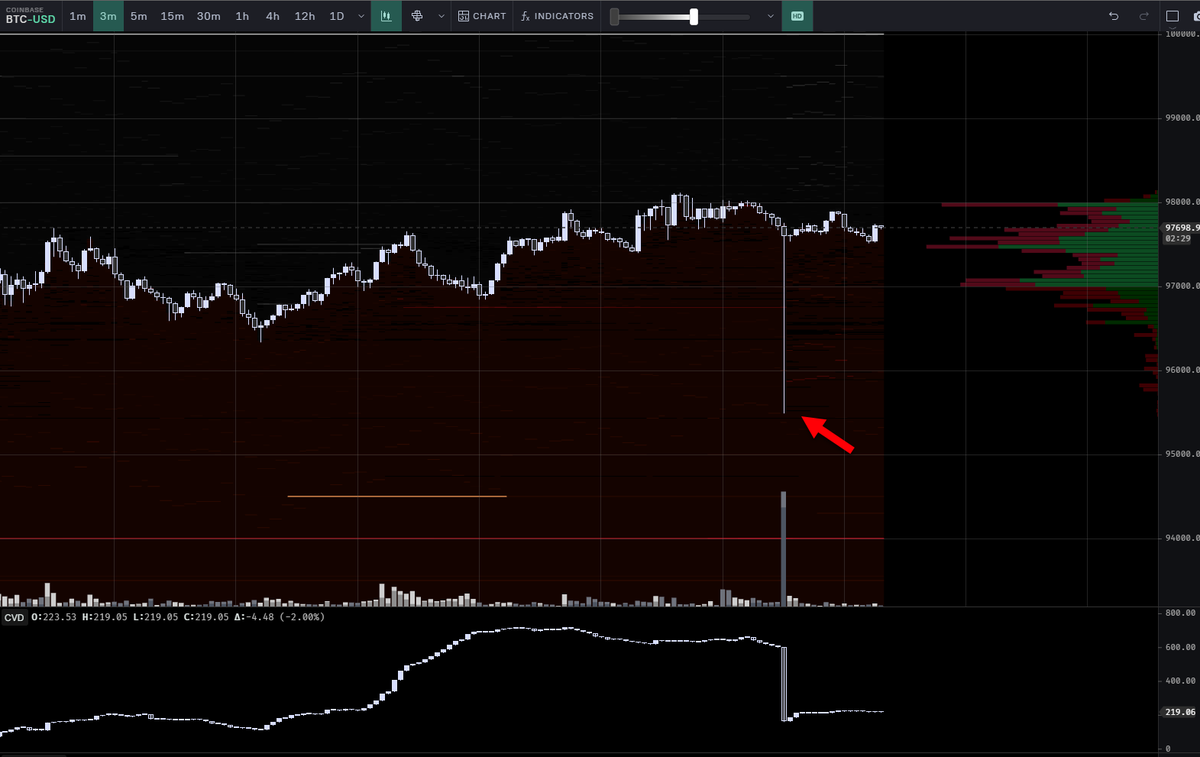Select the 1m timeframe

click(x=78, y=16)
